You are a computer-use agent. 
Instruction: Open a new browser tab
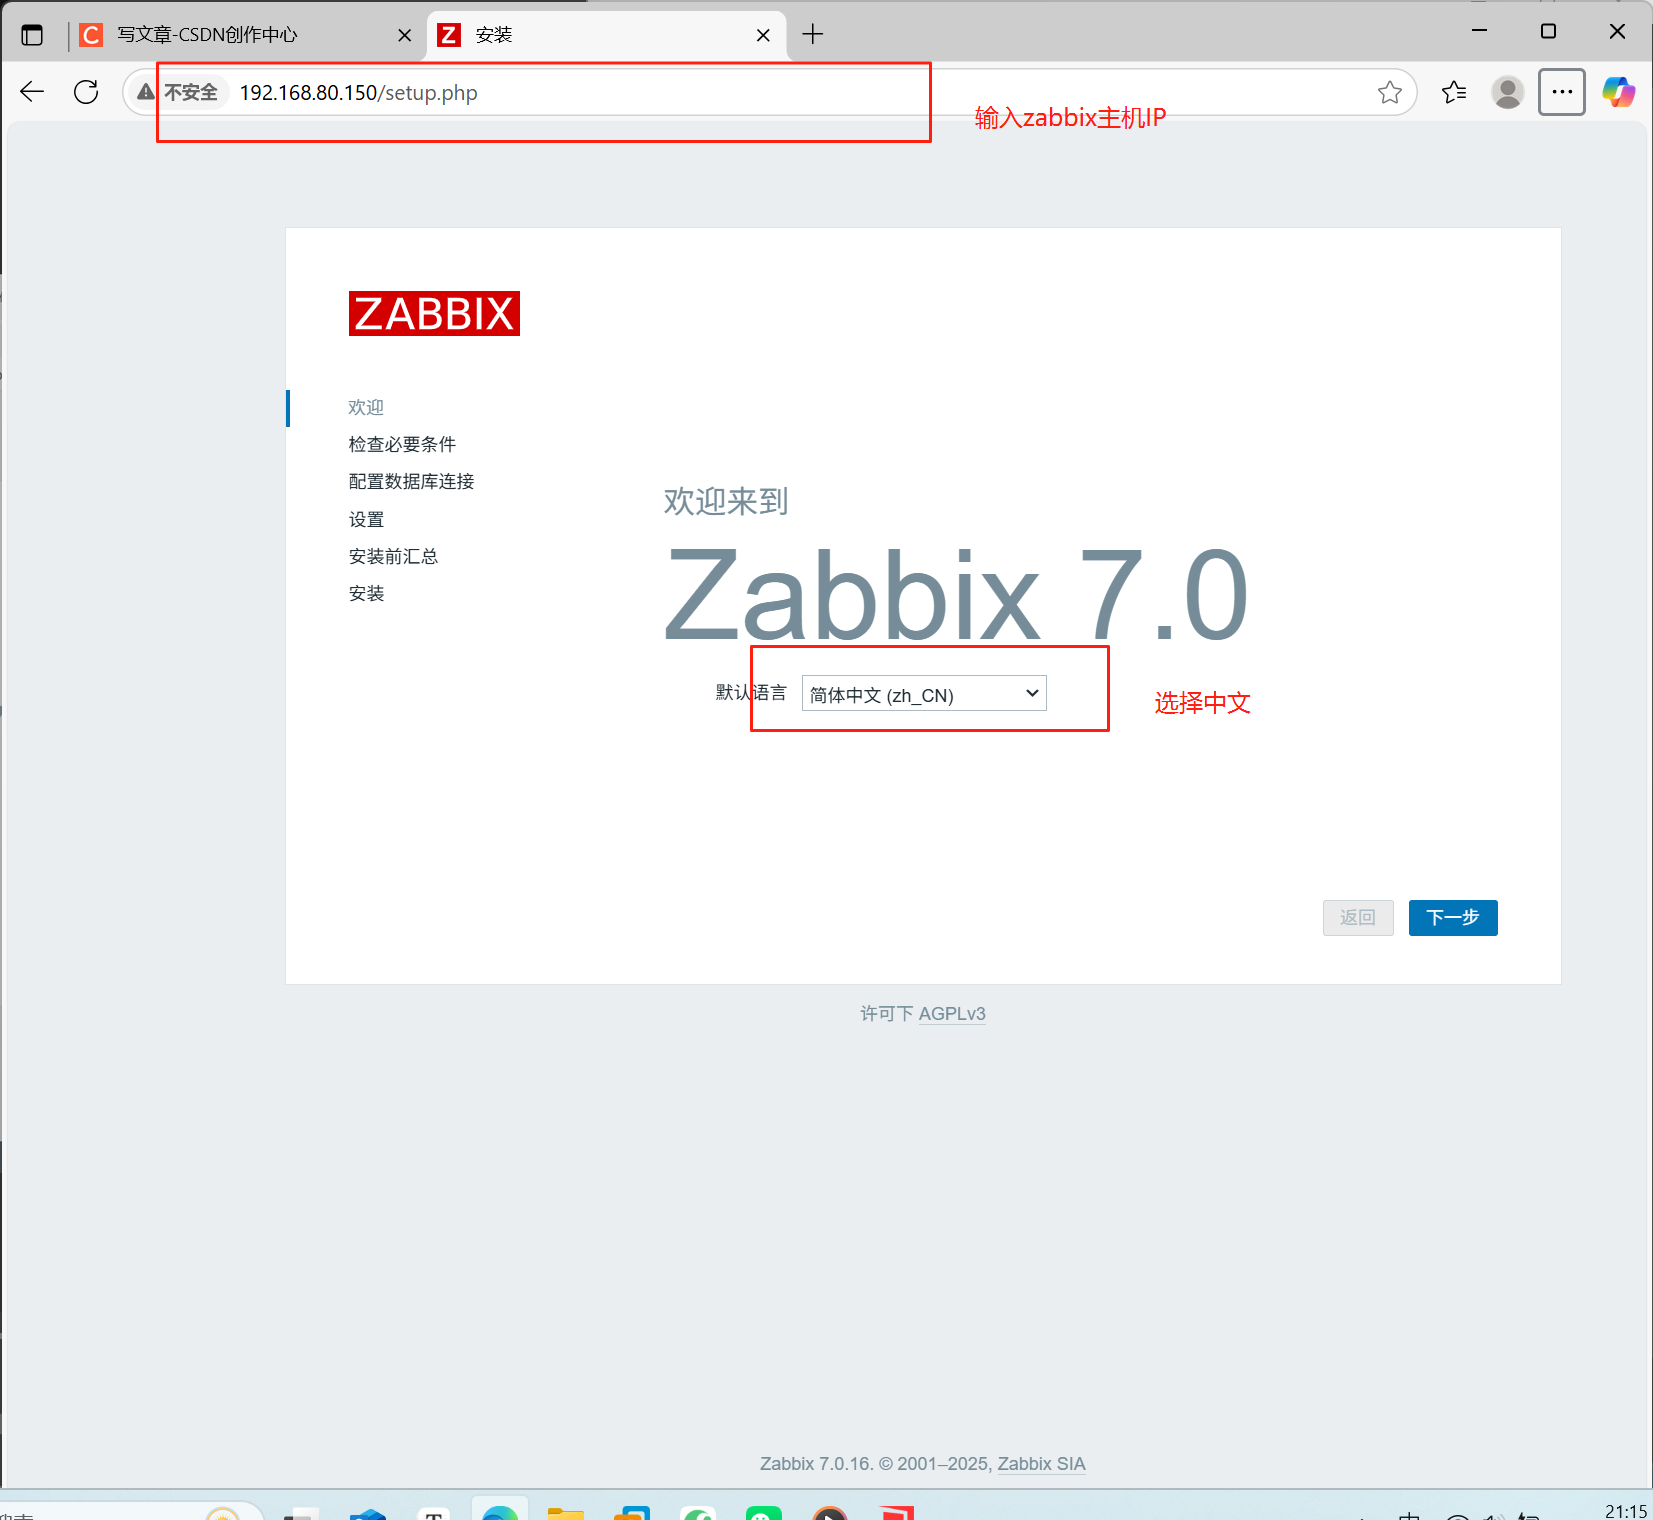(x=813, y=35)
